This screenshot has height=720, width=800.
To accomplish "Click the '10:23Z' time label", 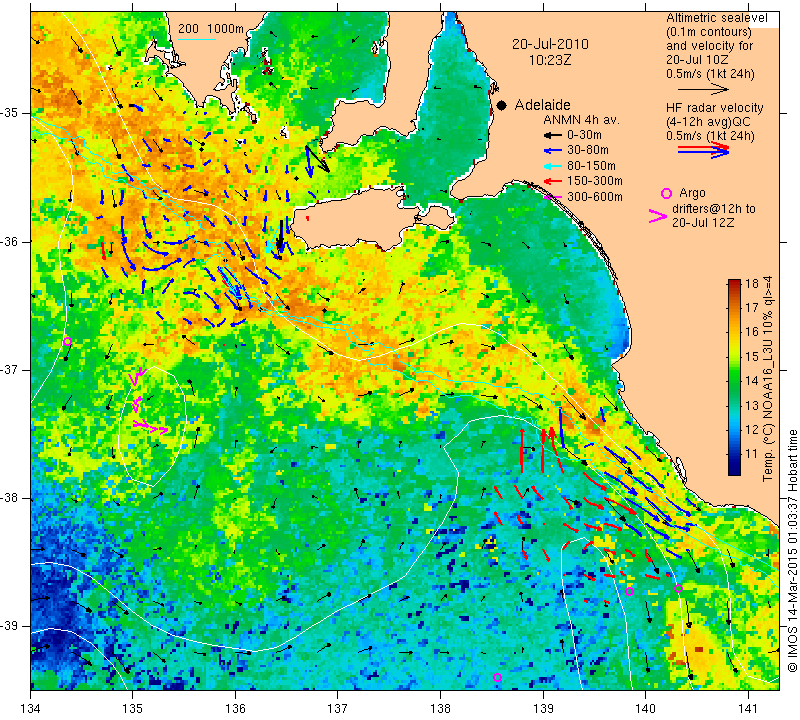I will (x=550, y=60).
